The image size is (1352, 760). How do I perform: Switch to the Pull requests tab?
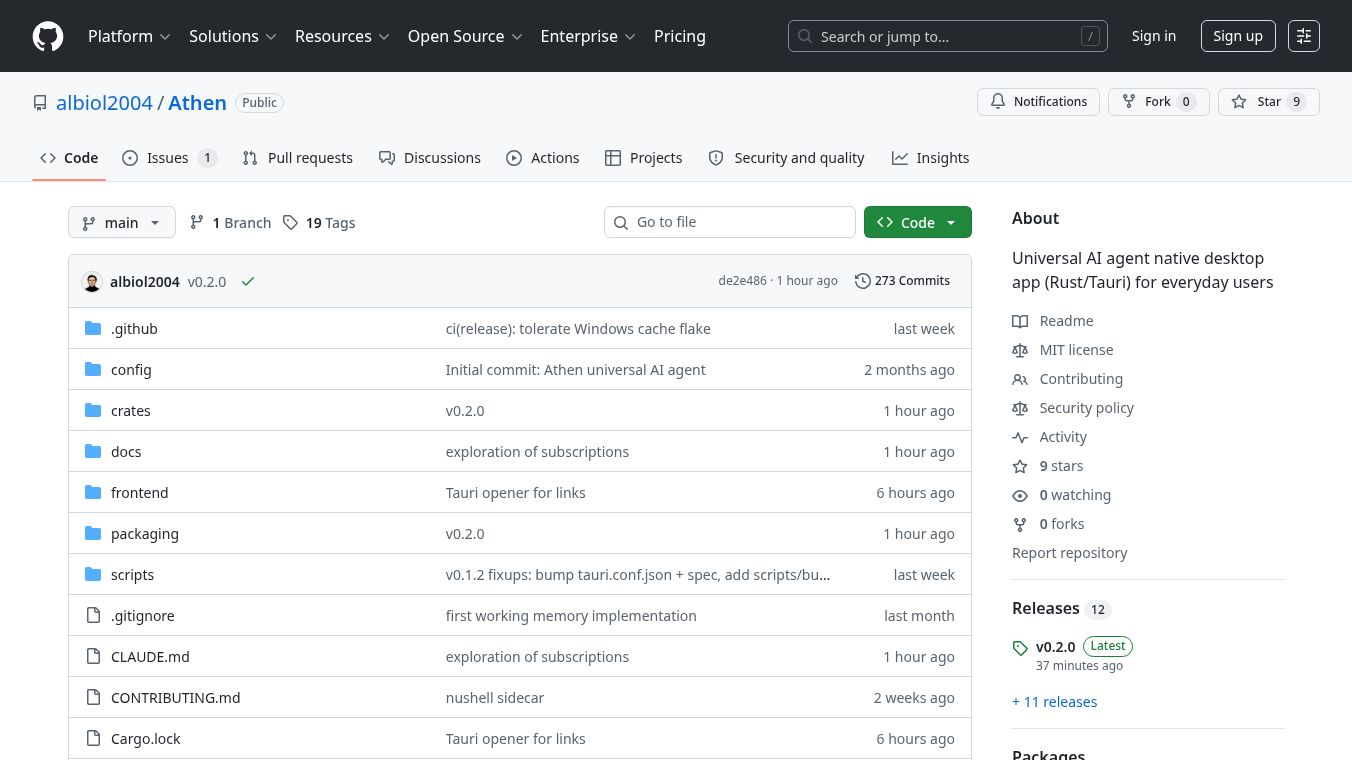click(x=298, y=158)
